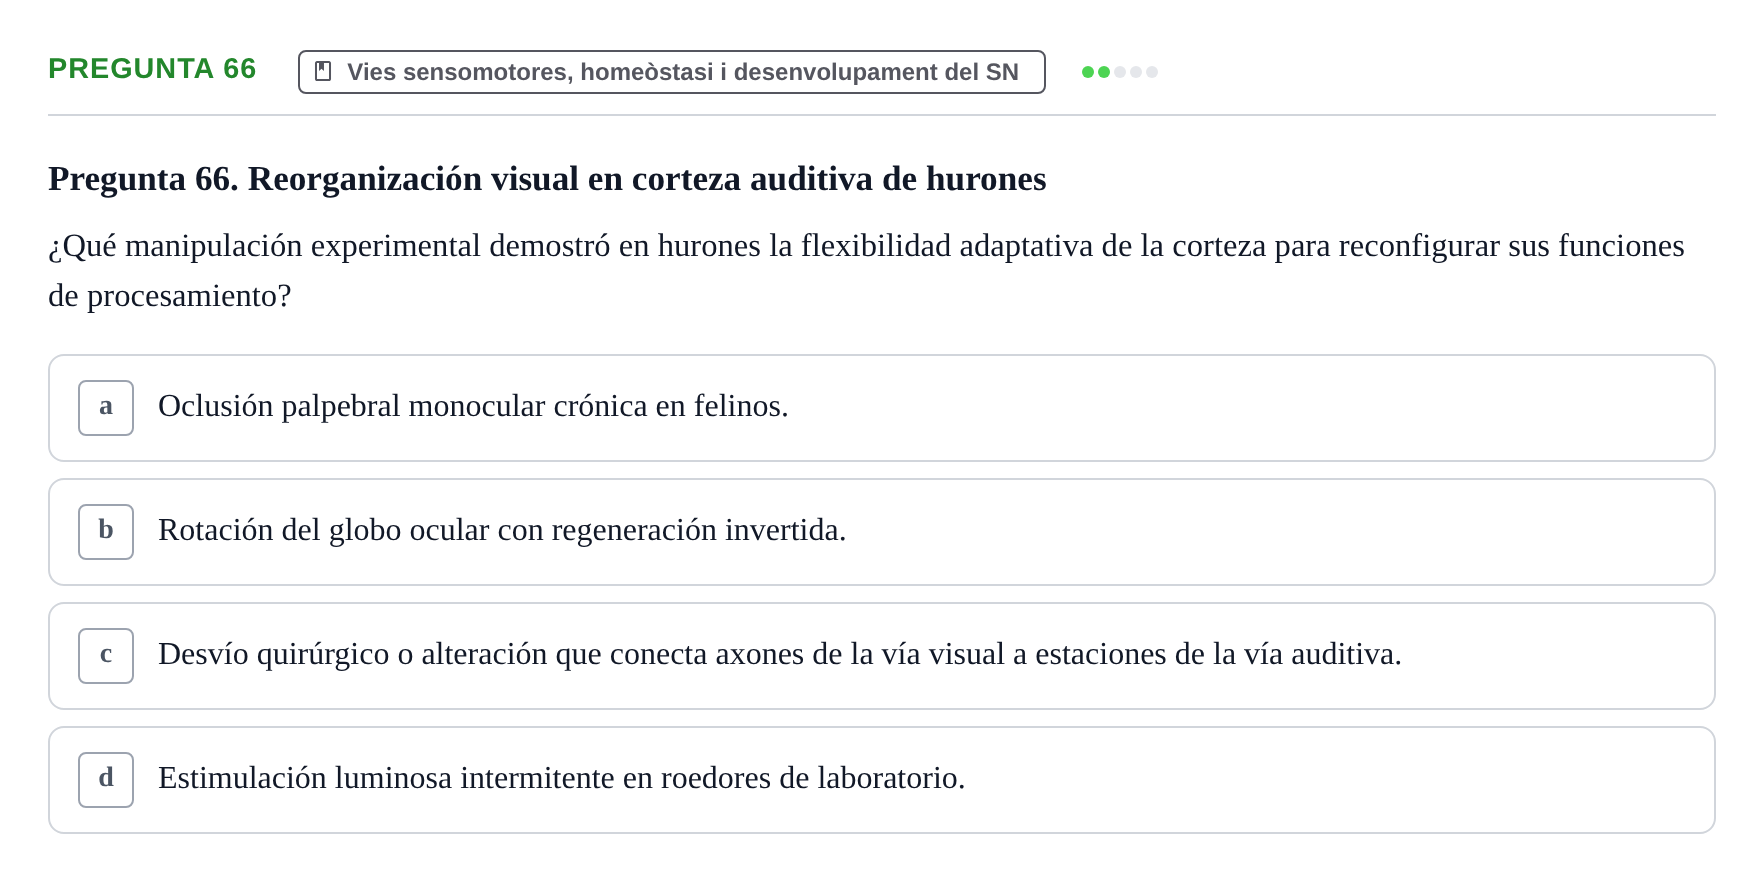Choose option 'Estimulación luminosa intermitente en roedores'
1764x882 pixels.
coord(882,780)
